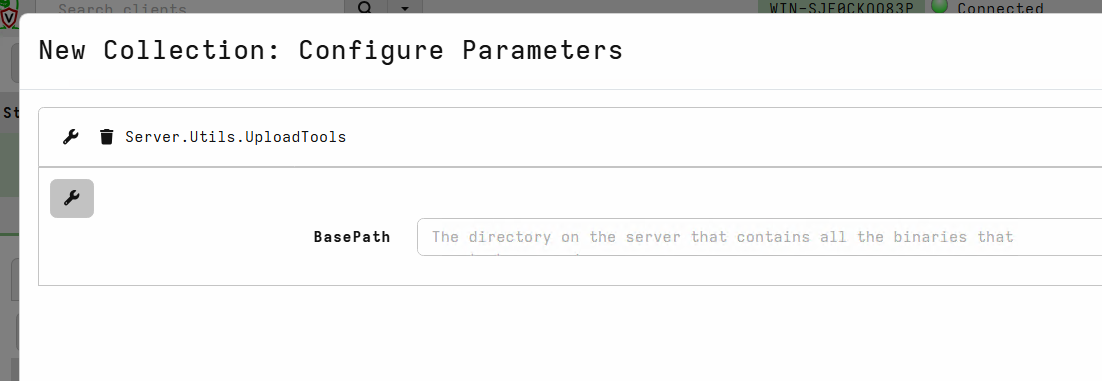Focus the BasePath directory input field
The image size is (1102, 381).
(759, 237)
